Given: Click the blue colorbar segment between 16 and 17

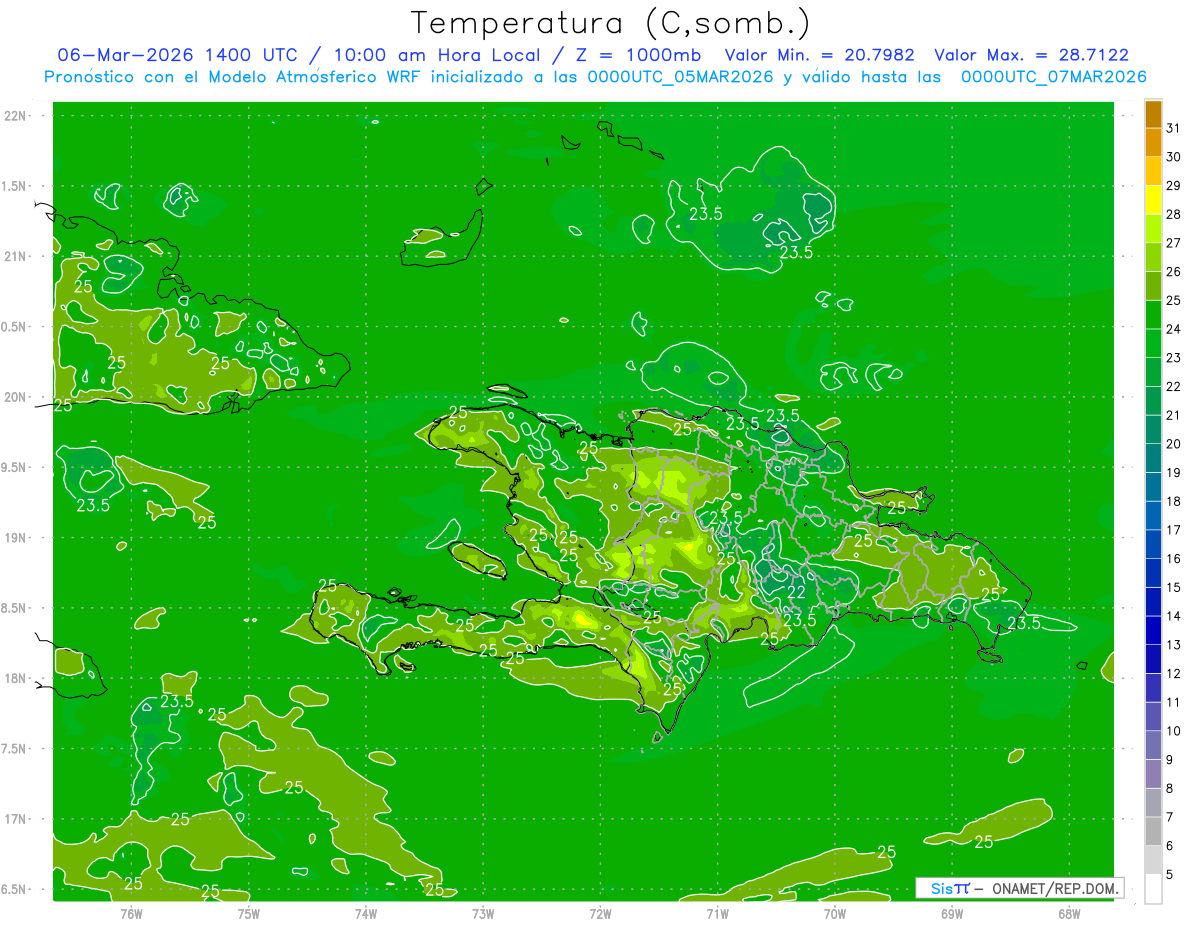Looking at the screenshot, I should coord(1153,545).
